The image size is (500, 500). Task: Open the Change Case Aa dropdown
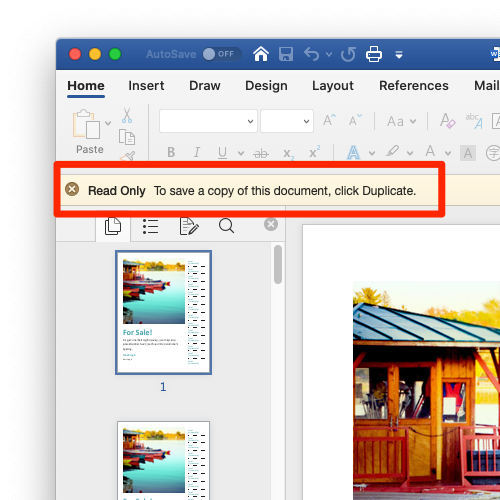tap(401, 121)
